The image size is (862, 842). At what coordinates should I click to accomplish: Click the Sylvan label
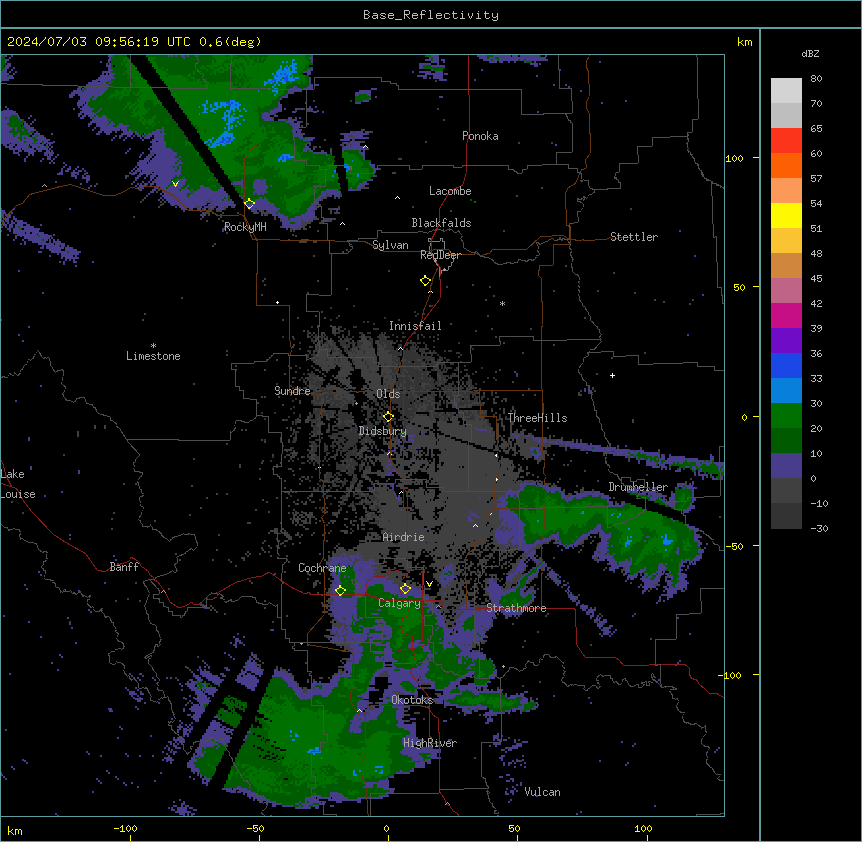tap(390, 245)
